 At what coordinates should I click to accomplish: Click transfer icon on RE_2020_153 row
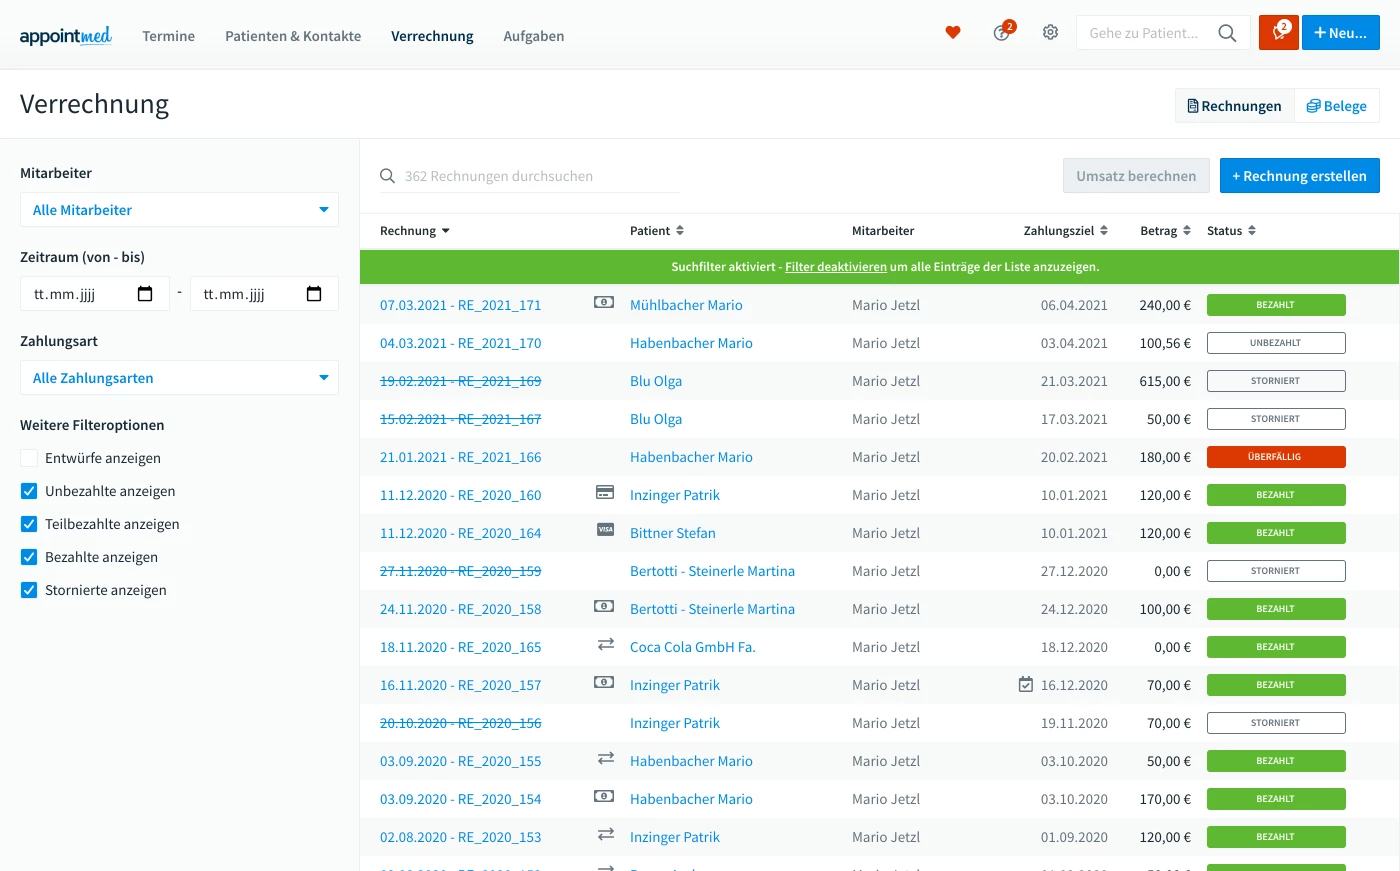pyautogui.click(x=605, y=834)
